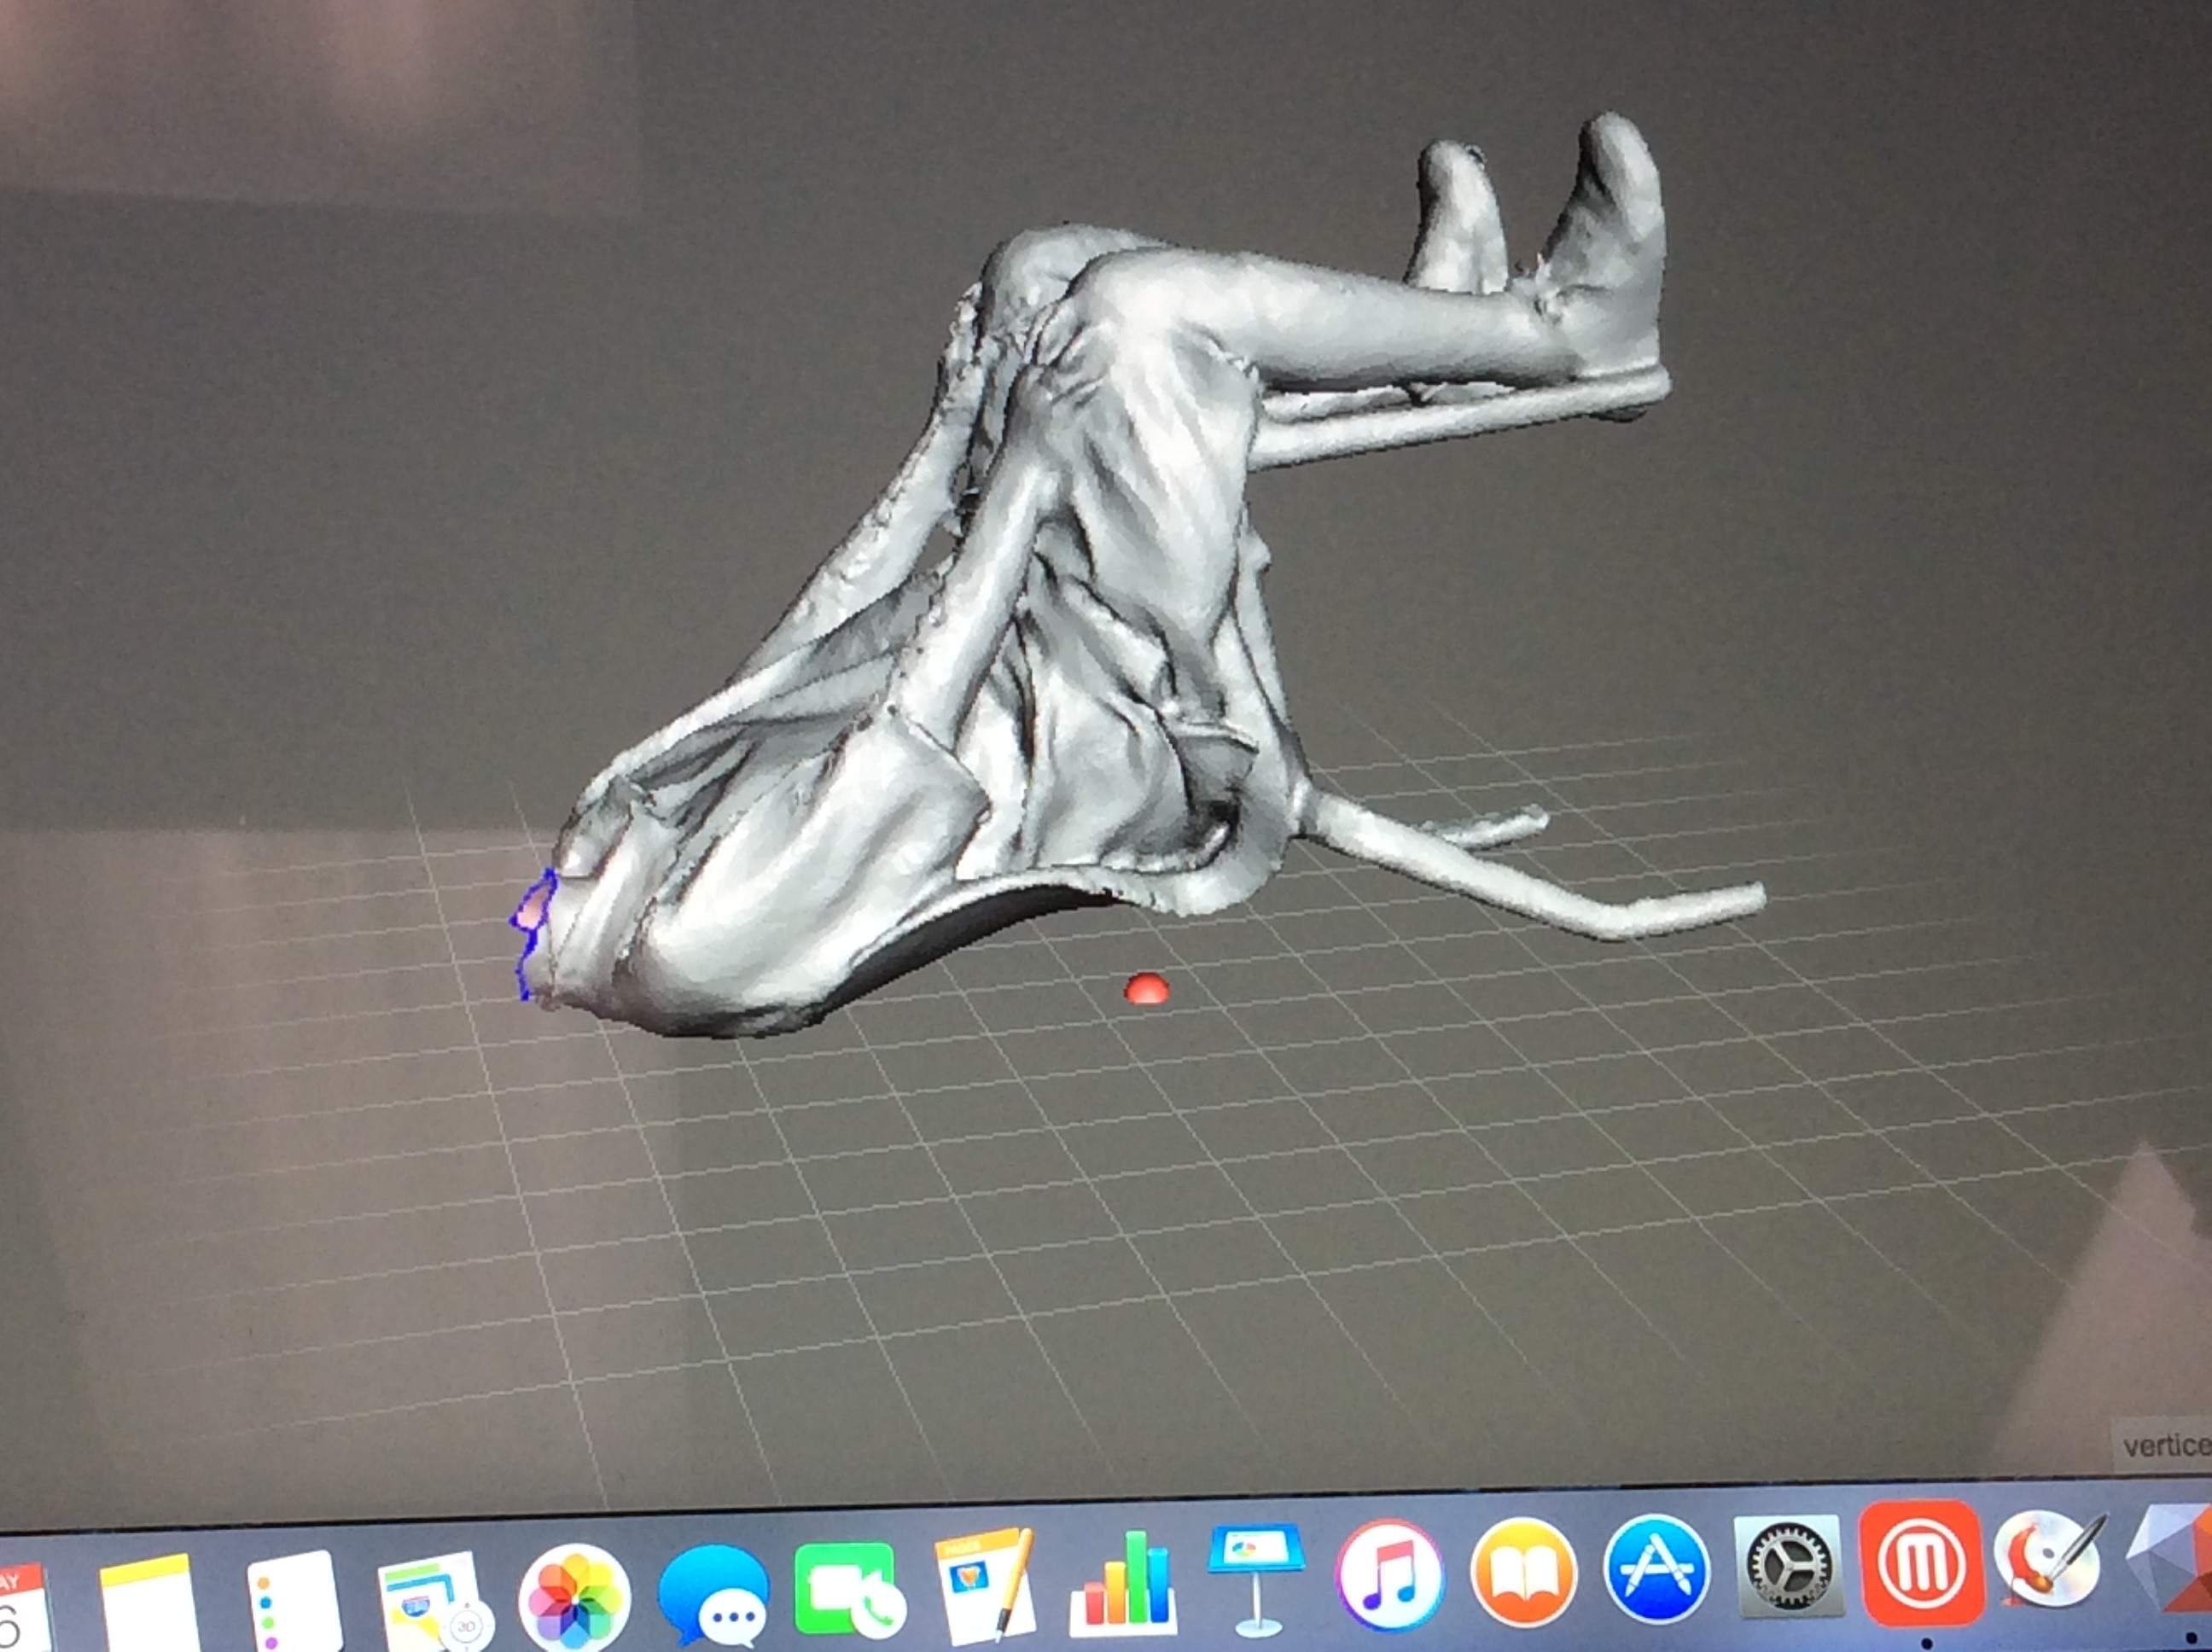The height and width of the screenshot is (1652, 2212).
Task: Open the paintbrush app icon in dock
Action: pos(2049,1560)
